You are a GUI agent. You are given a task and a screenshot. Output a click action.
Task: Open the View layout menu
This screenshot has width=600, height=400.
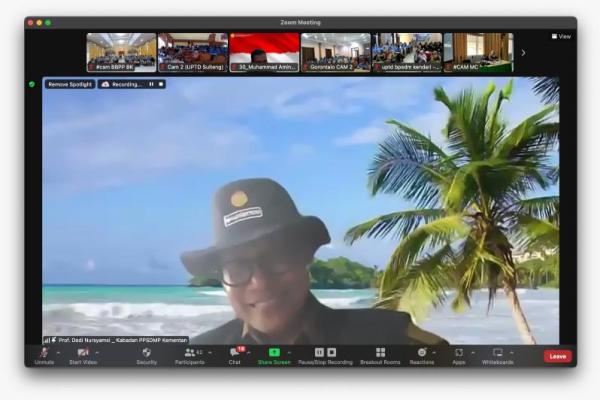[561, 37]
